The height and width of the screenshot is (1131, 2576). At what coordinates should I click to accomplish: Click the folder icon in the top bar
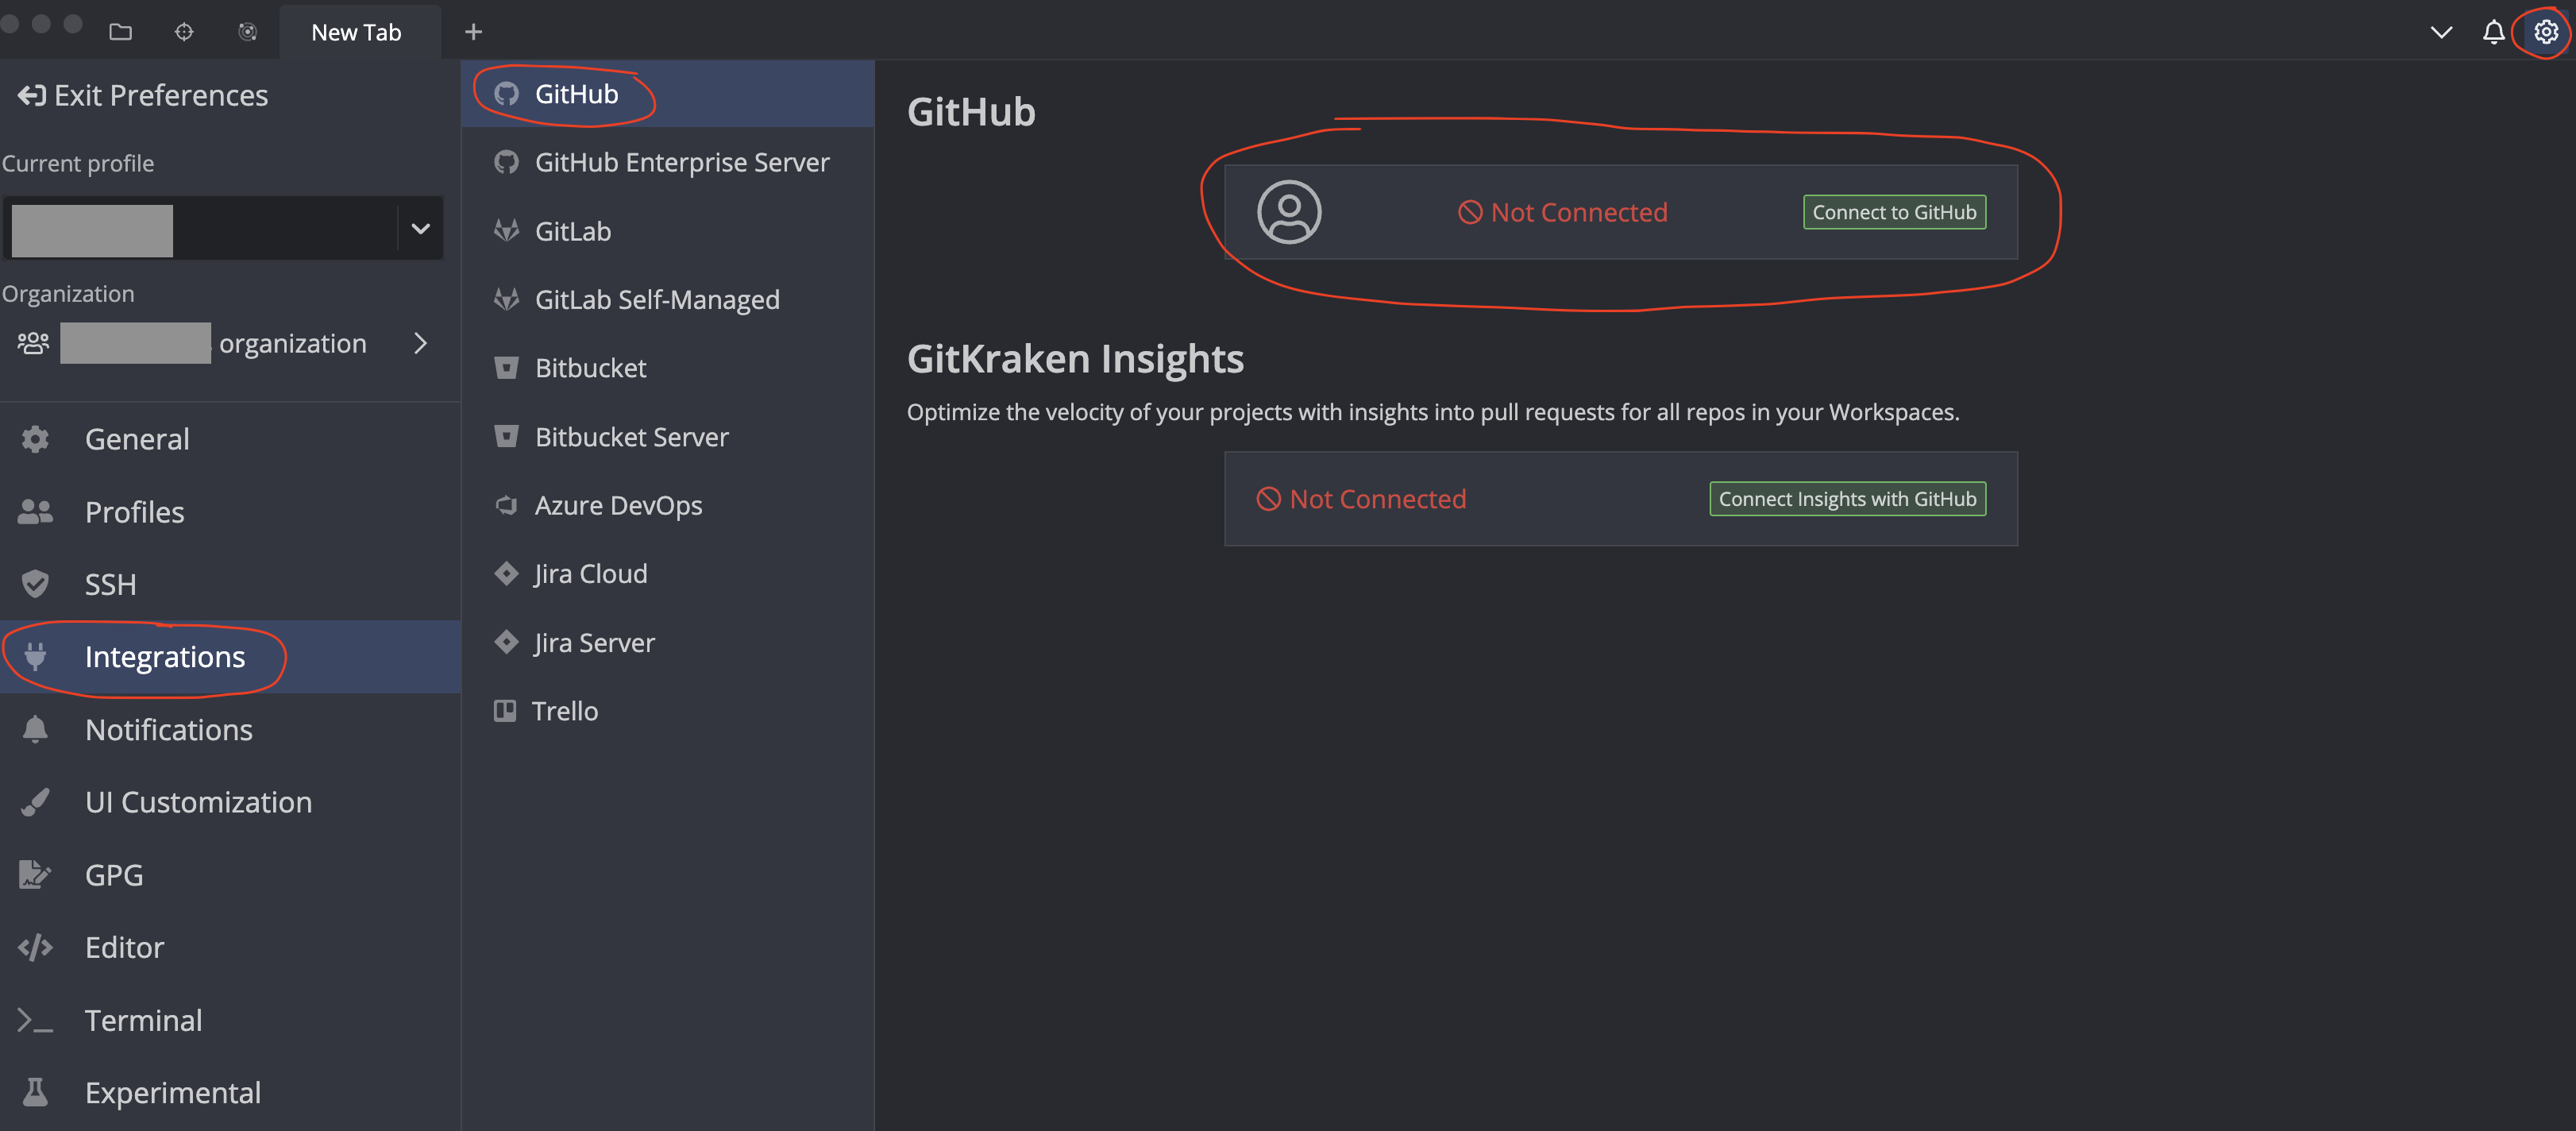click(x=121, y=32)
